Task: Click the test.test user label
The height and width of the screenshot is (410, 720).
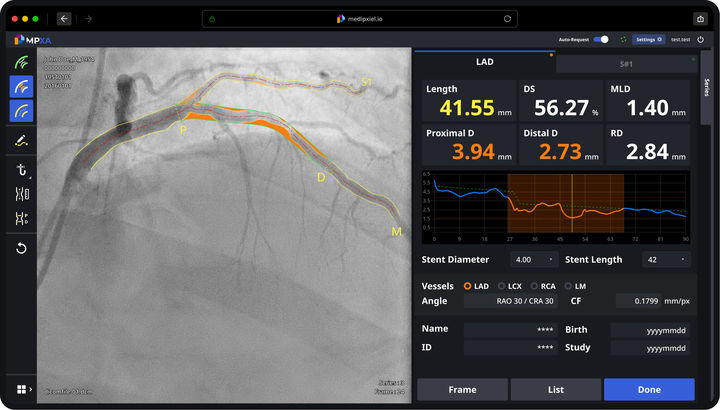Action: pyautogui.click(x=680, y=39)
